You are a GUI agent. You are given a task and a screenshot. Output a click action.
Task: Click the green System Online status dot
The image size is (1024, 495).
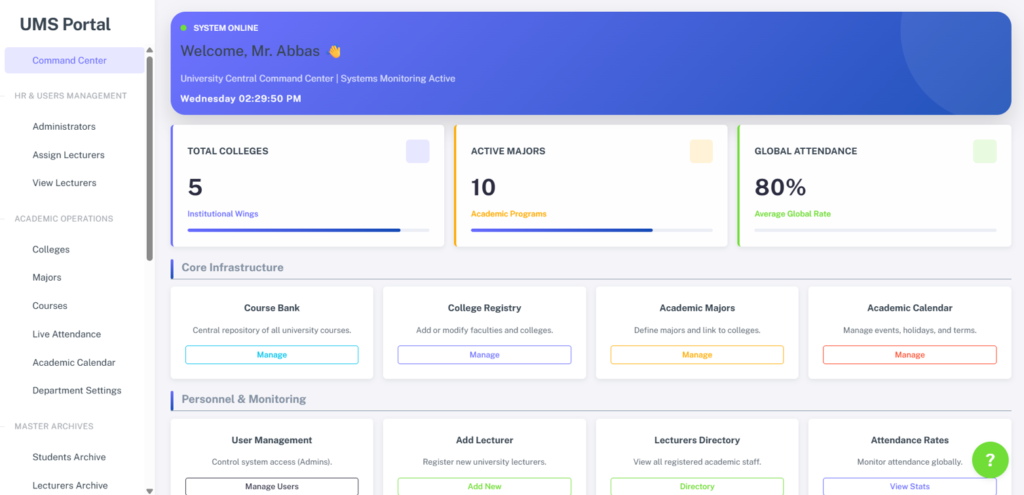(184, 28)
